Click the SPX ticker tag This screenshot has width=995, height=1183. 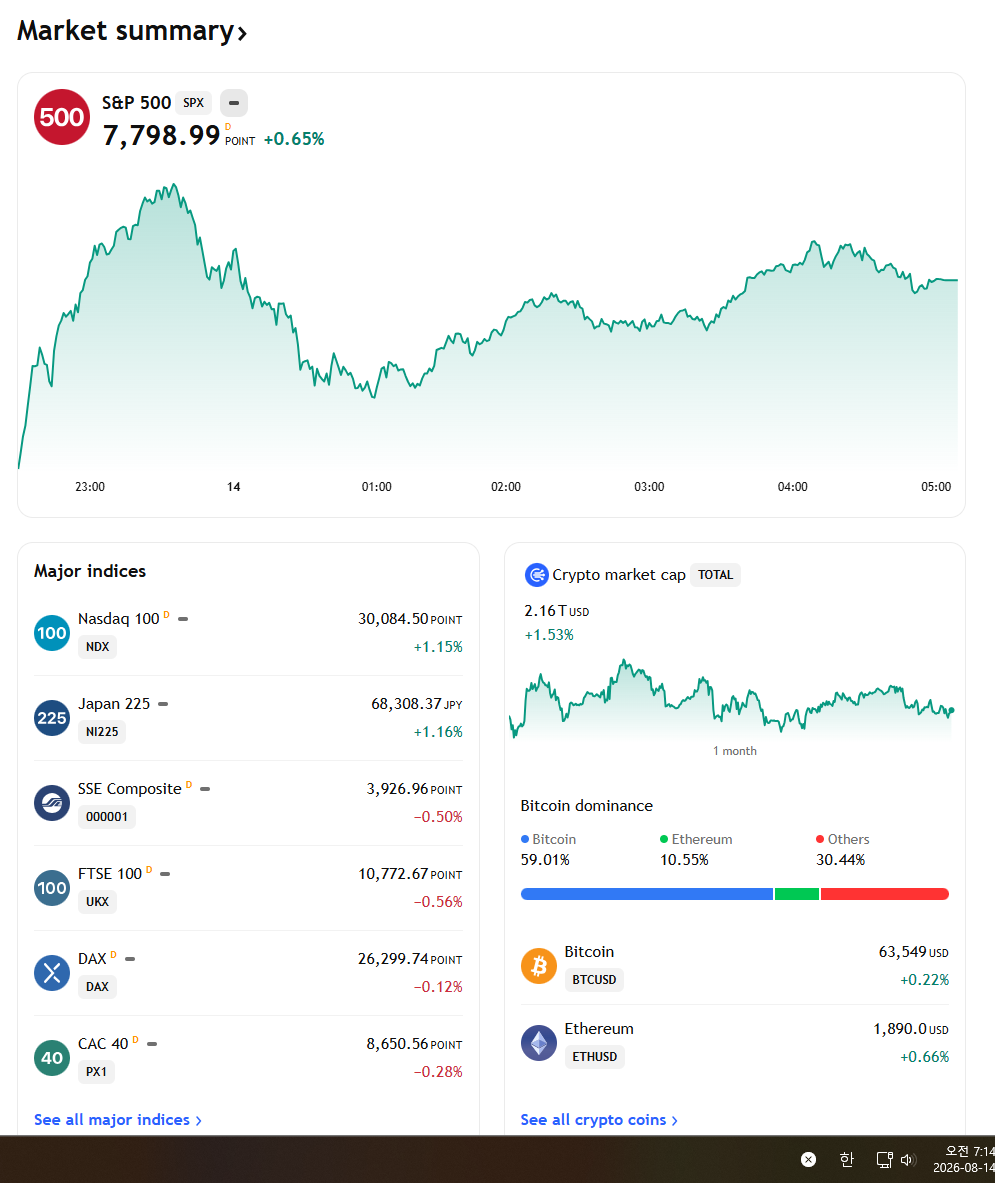(x=194, y=103)
